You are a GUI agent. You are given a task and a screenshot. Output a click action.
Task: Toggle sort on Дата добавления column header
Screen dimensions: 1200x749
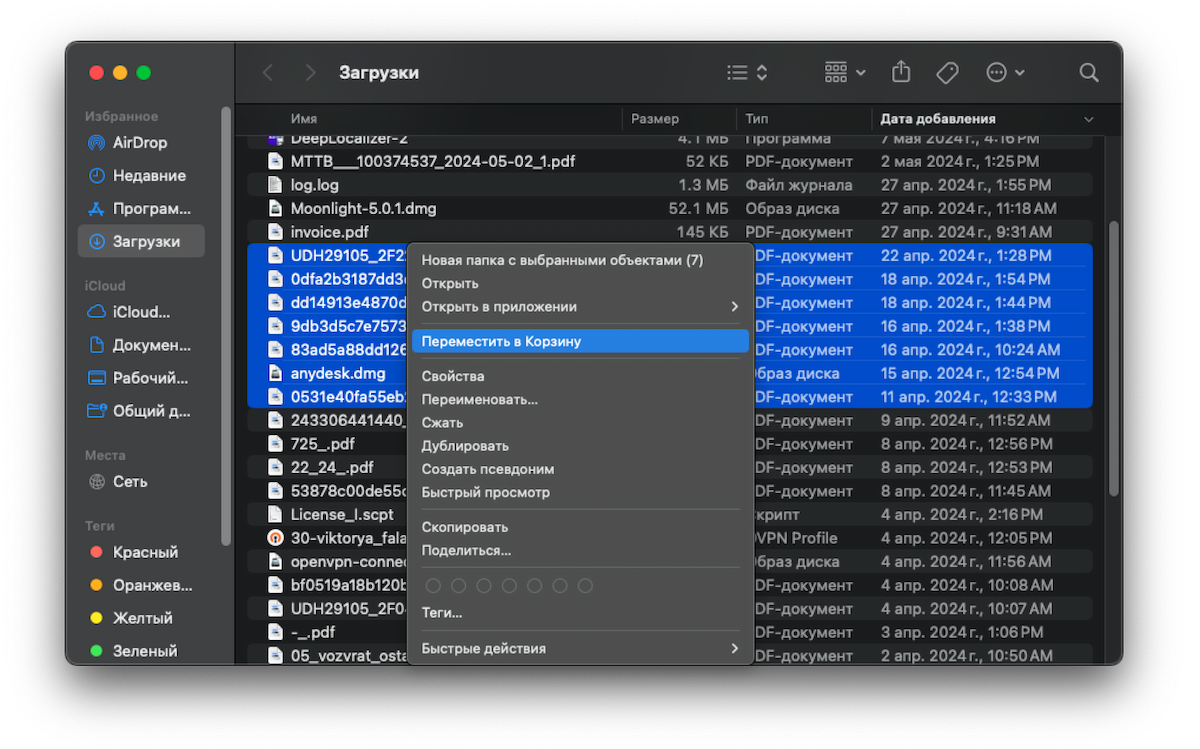click(988, 119)
